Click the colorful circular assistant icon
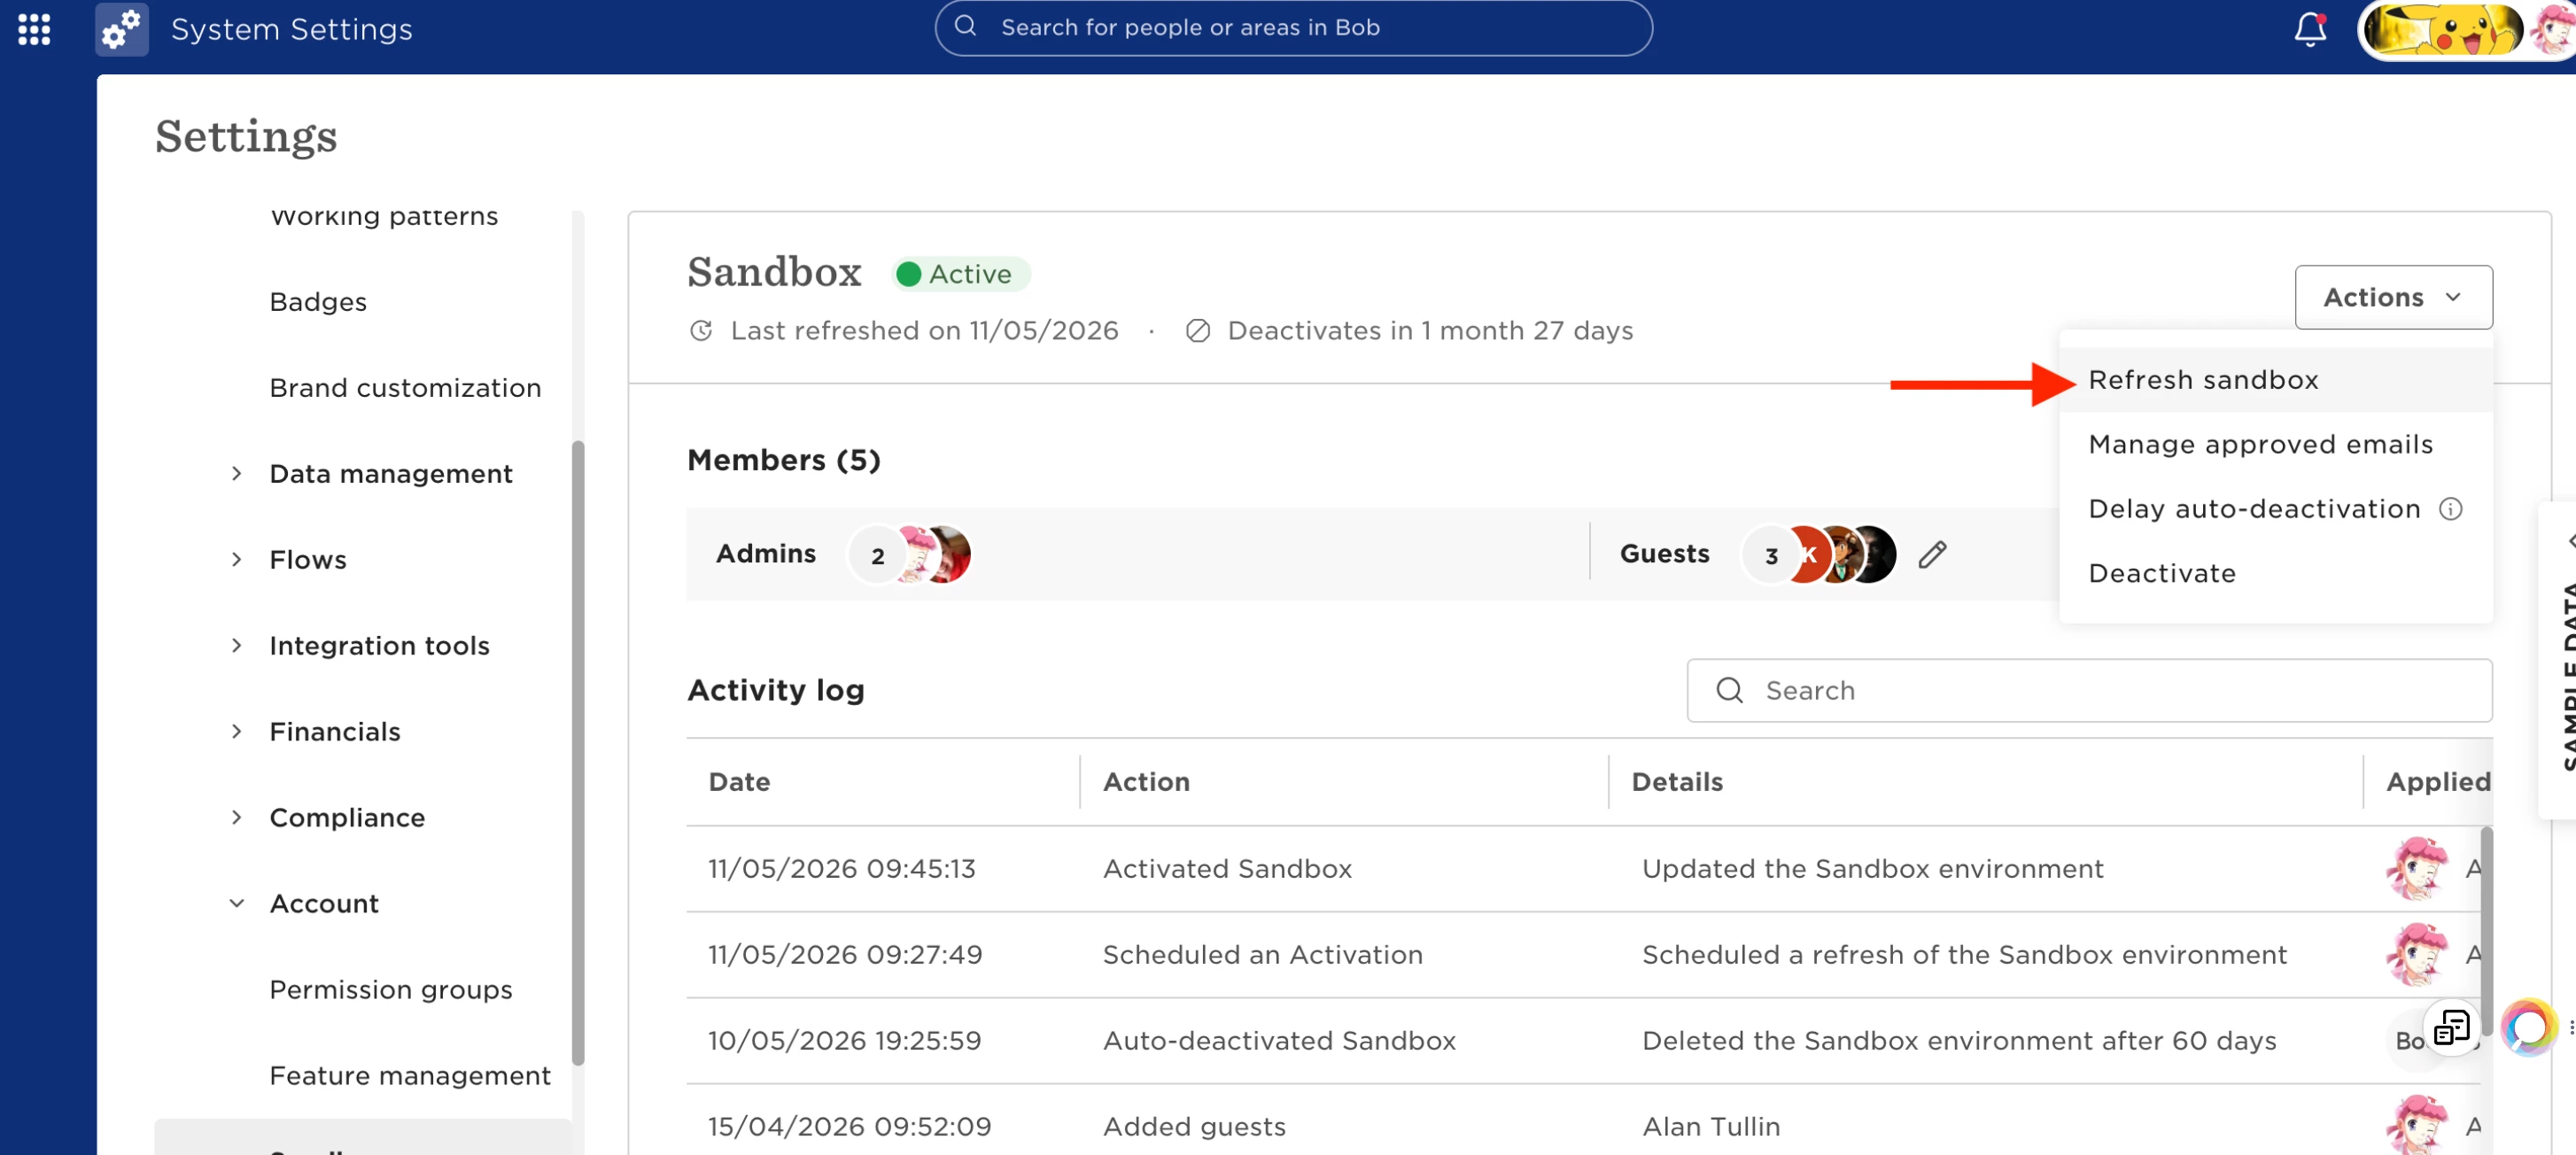2576x1155 pixels. click(x=2527, y=1027)
